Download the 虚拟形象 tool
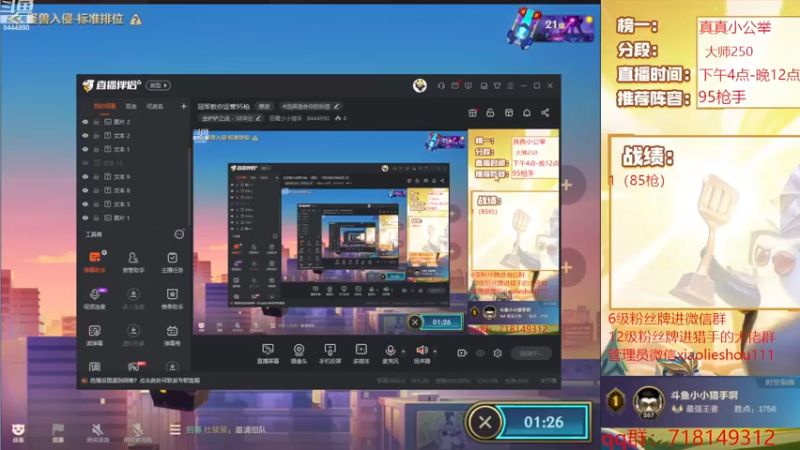 pyautogui.click(x=133, y=336)
